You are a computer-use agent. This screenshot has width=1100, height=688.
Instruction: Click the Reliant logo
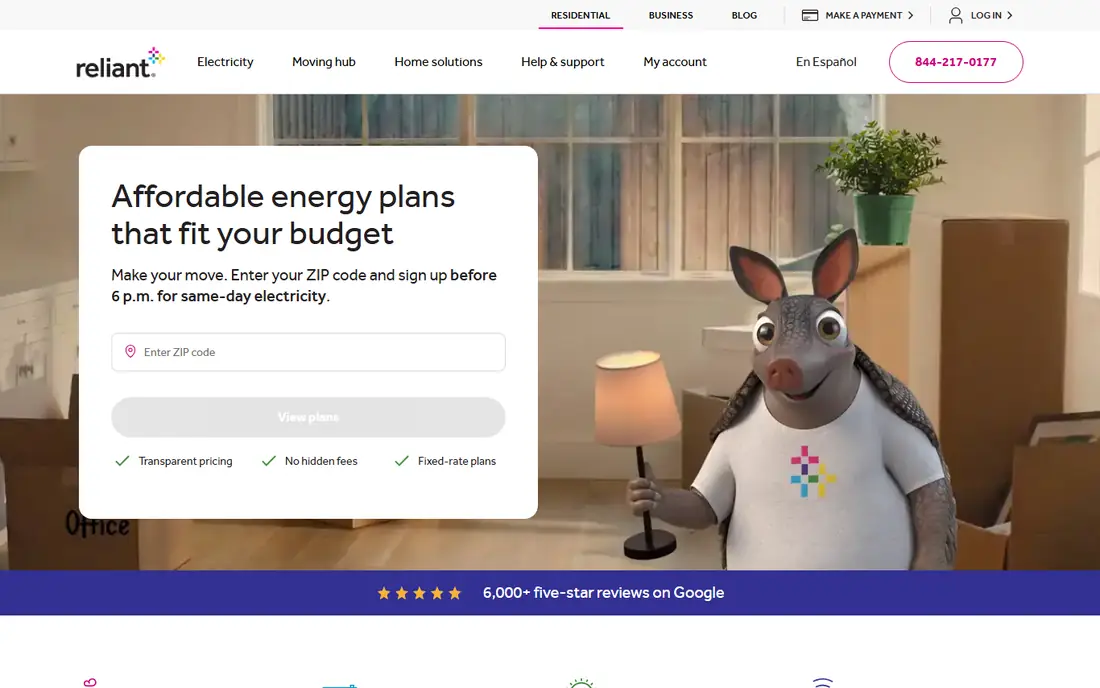(x=120, y=62)
